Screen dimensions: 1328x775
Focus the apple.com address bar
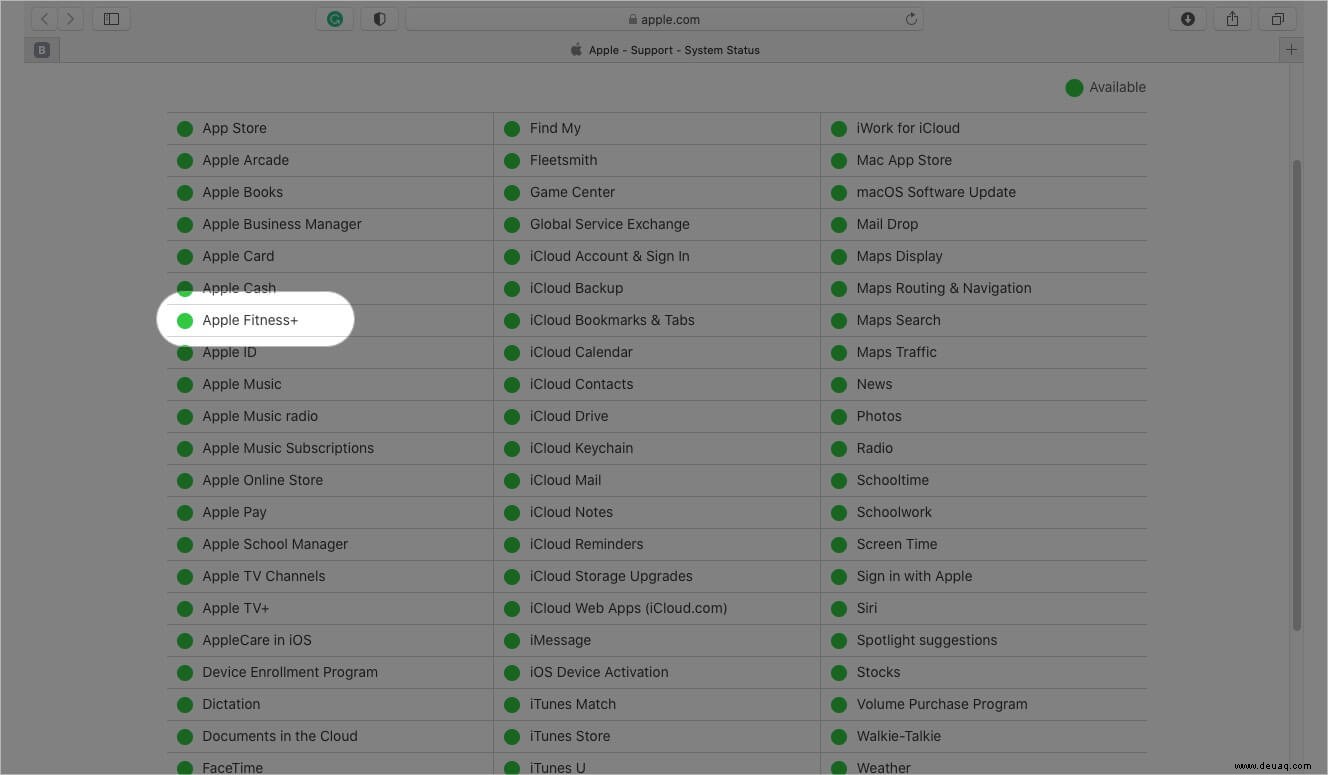pos(664,19)
